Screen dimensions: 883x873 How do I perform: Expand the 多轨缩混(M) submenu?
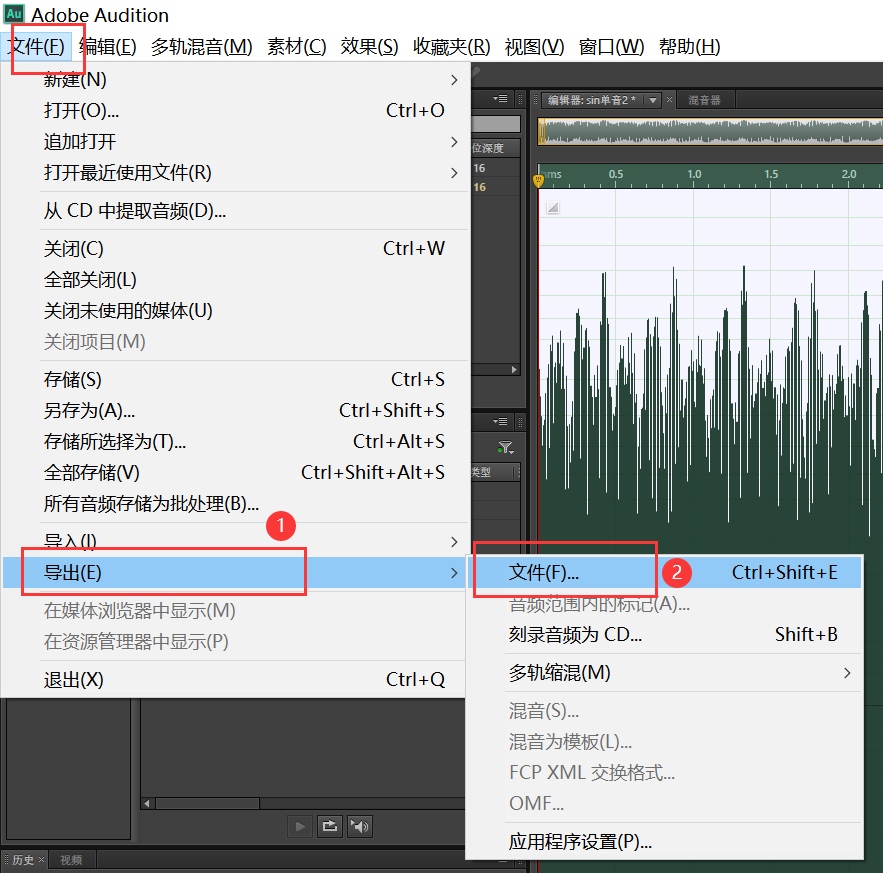(x=665, y=673)
